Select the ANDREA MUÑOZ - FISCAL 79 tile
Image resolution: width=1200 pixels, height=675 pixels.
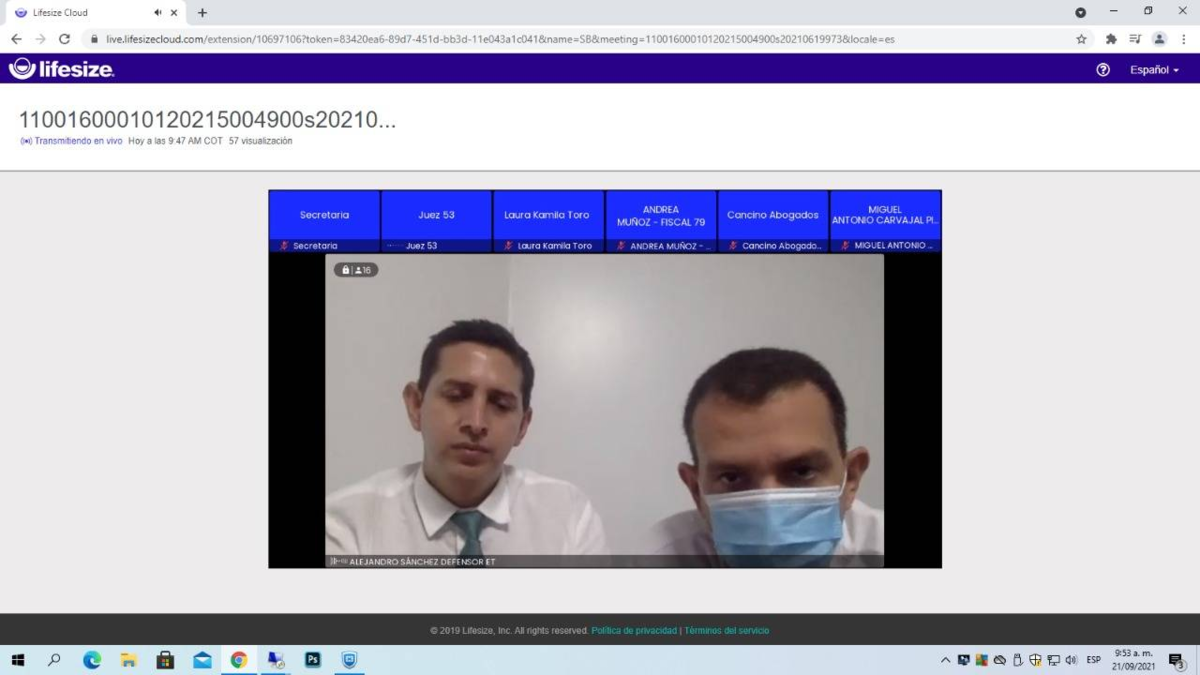click(661, 215)
